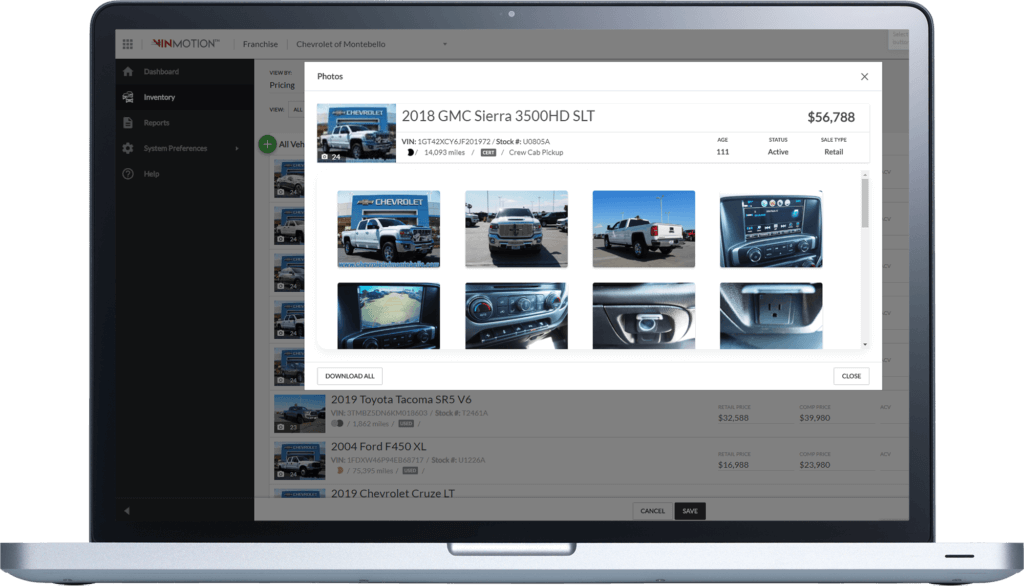
Task: Click the scroll down arrow in photo gallery
Action: click(865, 344)
